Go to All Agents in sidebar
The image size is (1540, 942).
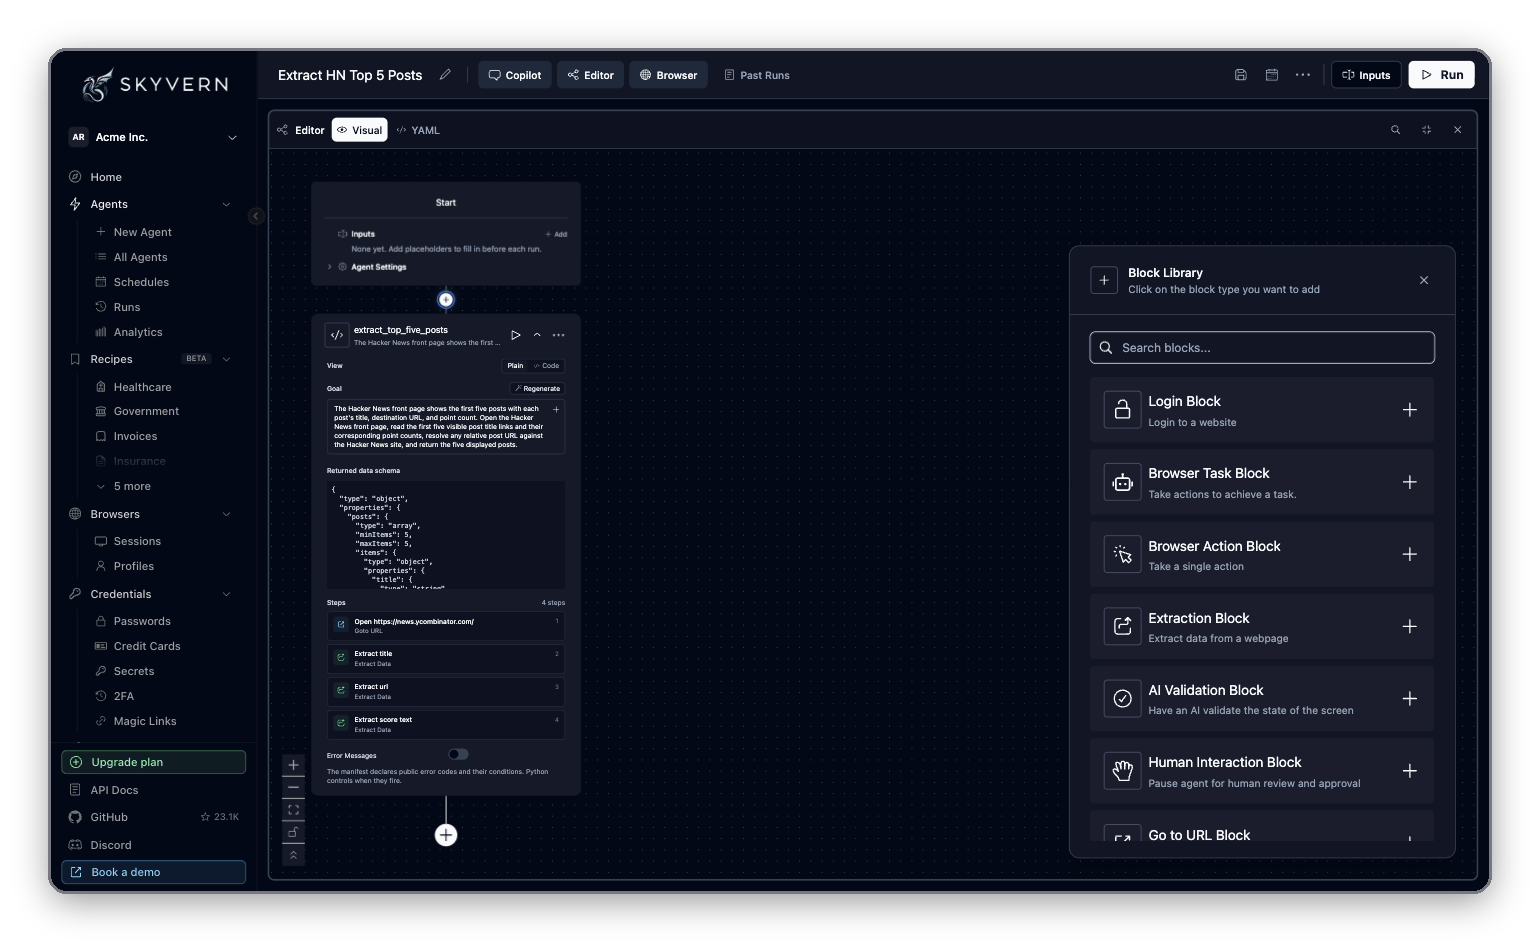tap(140, 257)
